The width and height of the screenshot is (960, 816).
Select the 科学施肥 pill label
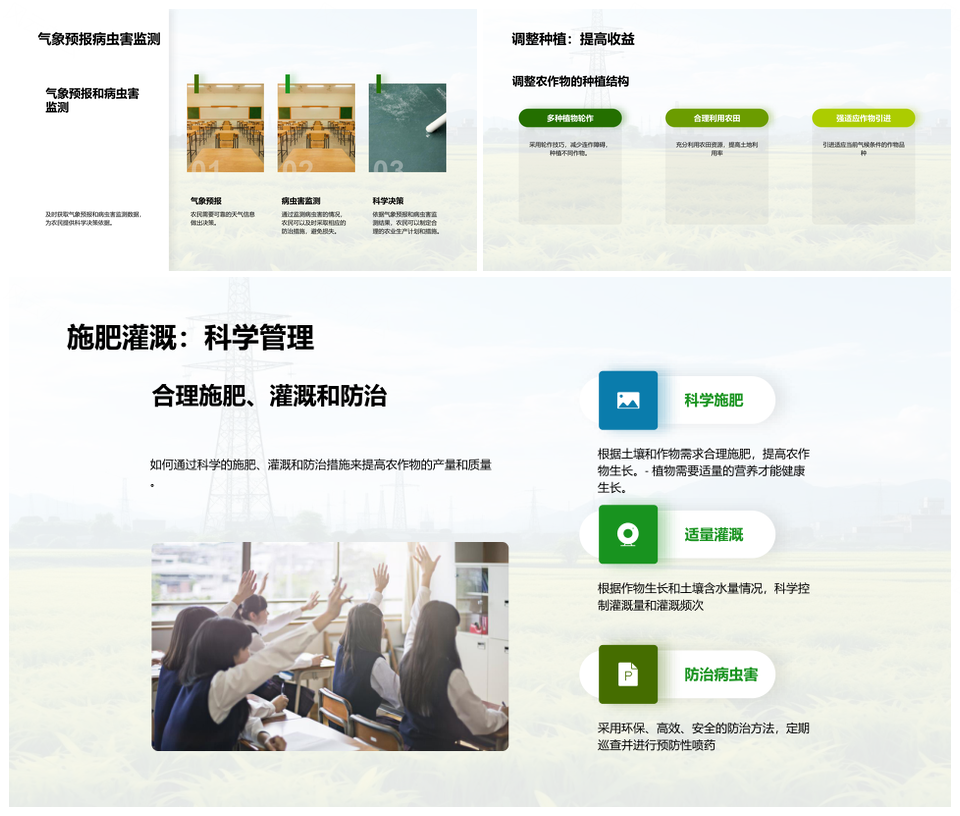pyautogui.click(x=714, y=400)
